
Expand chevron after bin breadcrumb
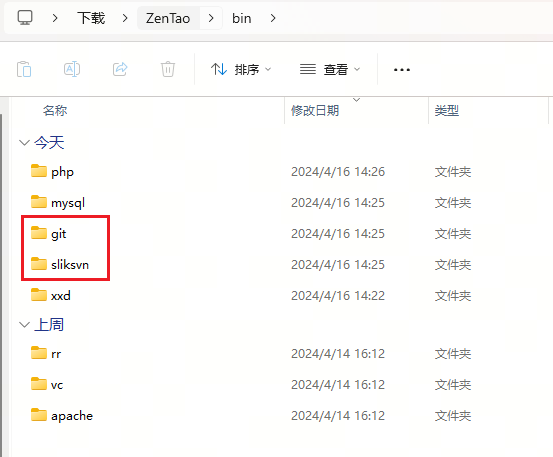pos(273,18)
